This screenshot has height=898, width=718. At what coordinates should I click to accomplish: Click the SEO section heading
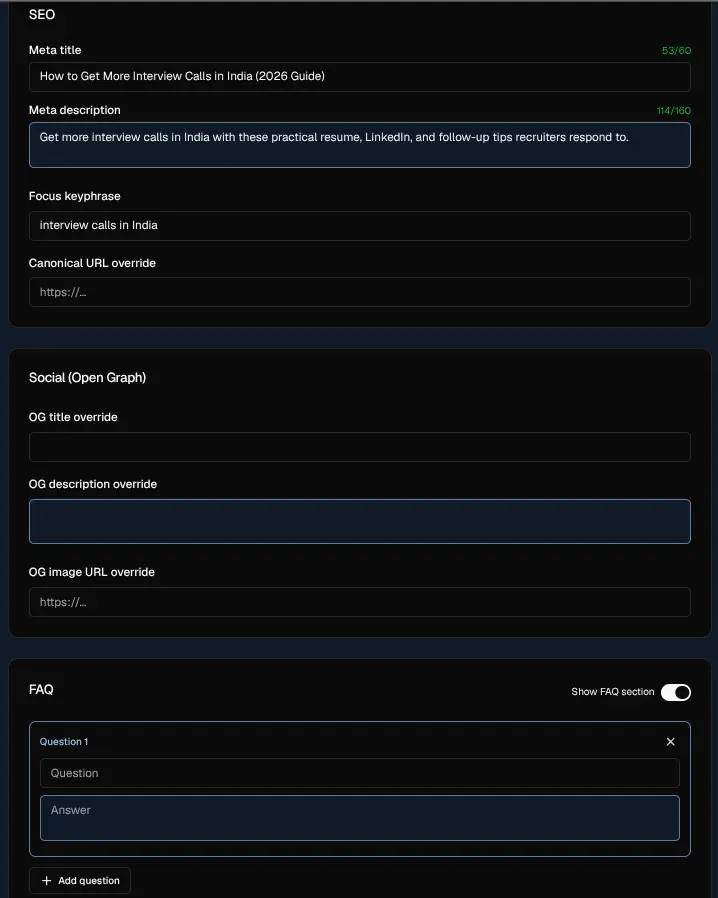[x=42, y=14]
